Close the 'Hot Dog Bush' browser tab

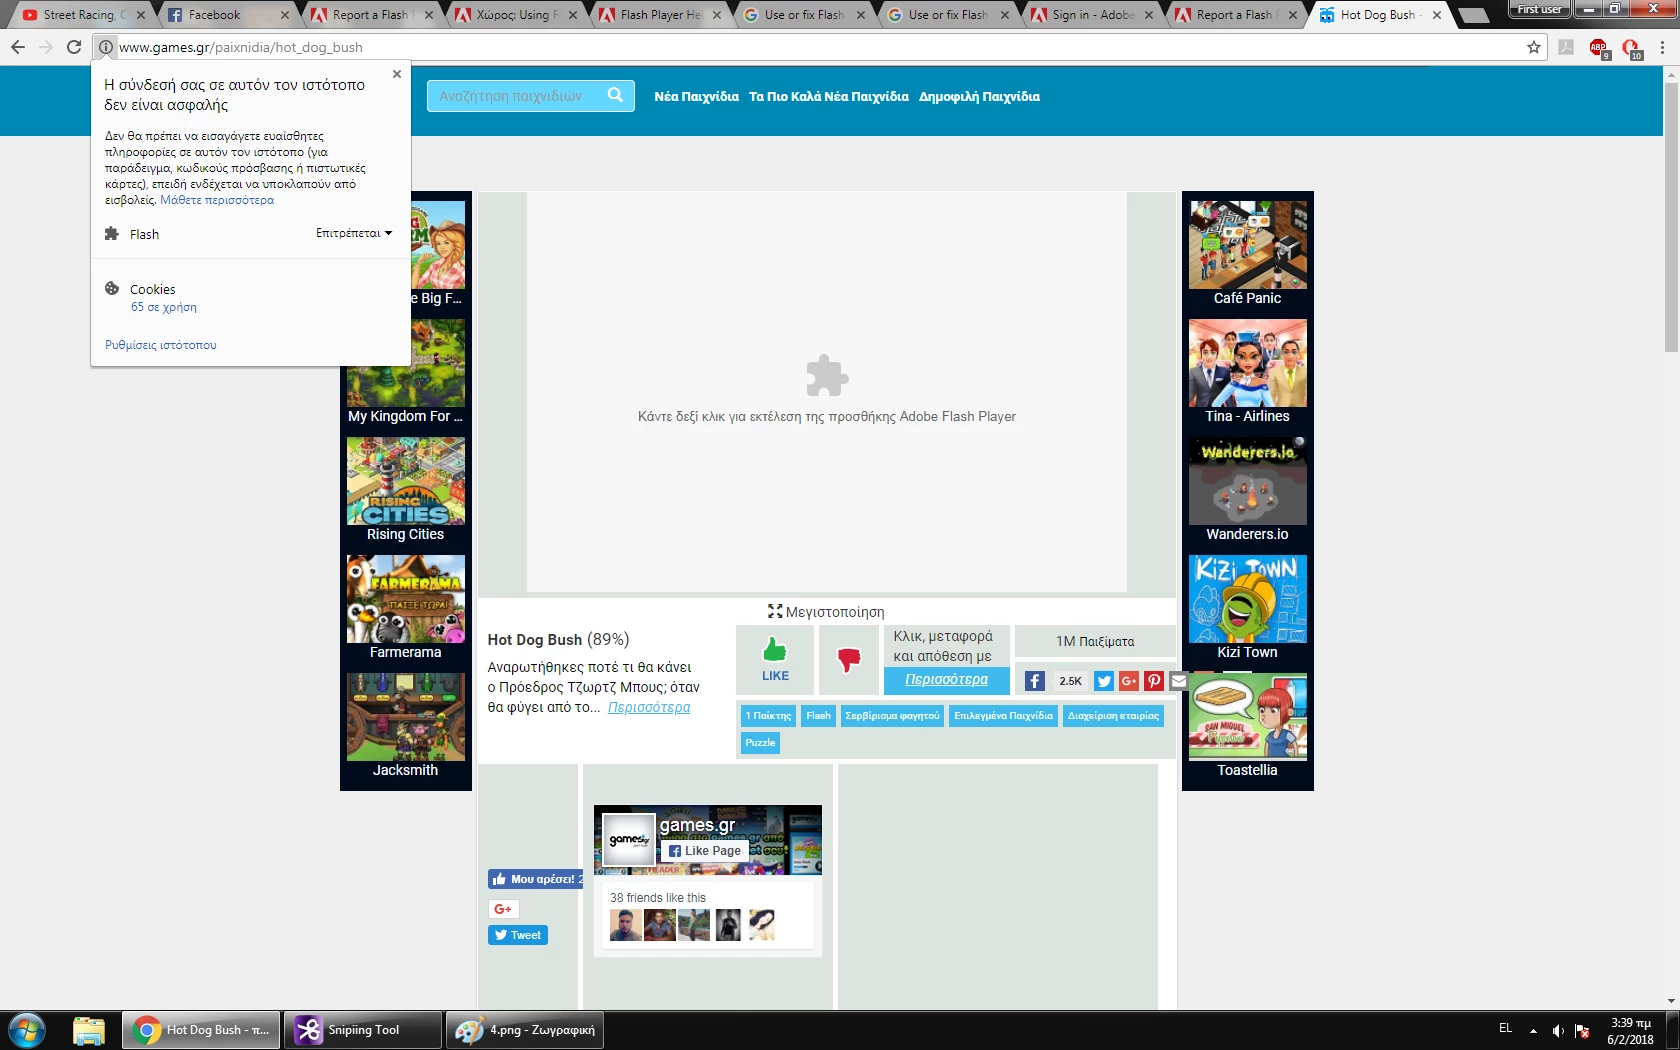(1437, 15)
